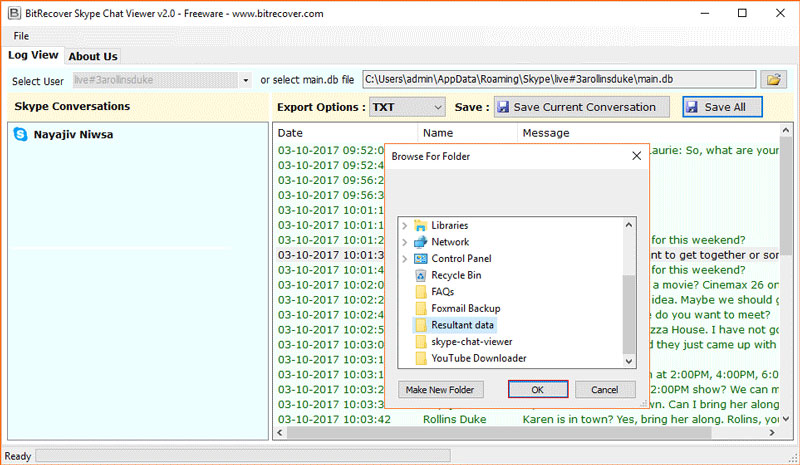
Task: Click the folder tree scroll up arrow
Action: tap(629, 225)
